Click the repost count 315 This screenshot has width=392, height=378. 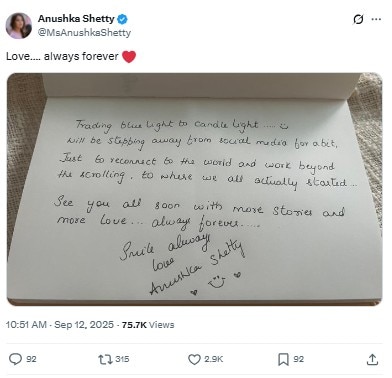[122, 359]
